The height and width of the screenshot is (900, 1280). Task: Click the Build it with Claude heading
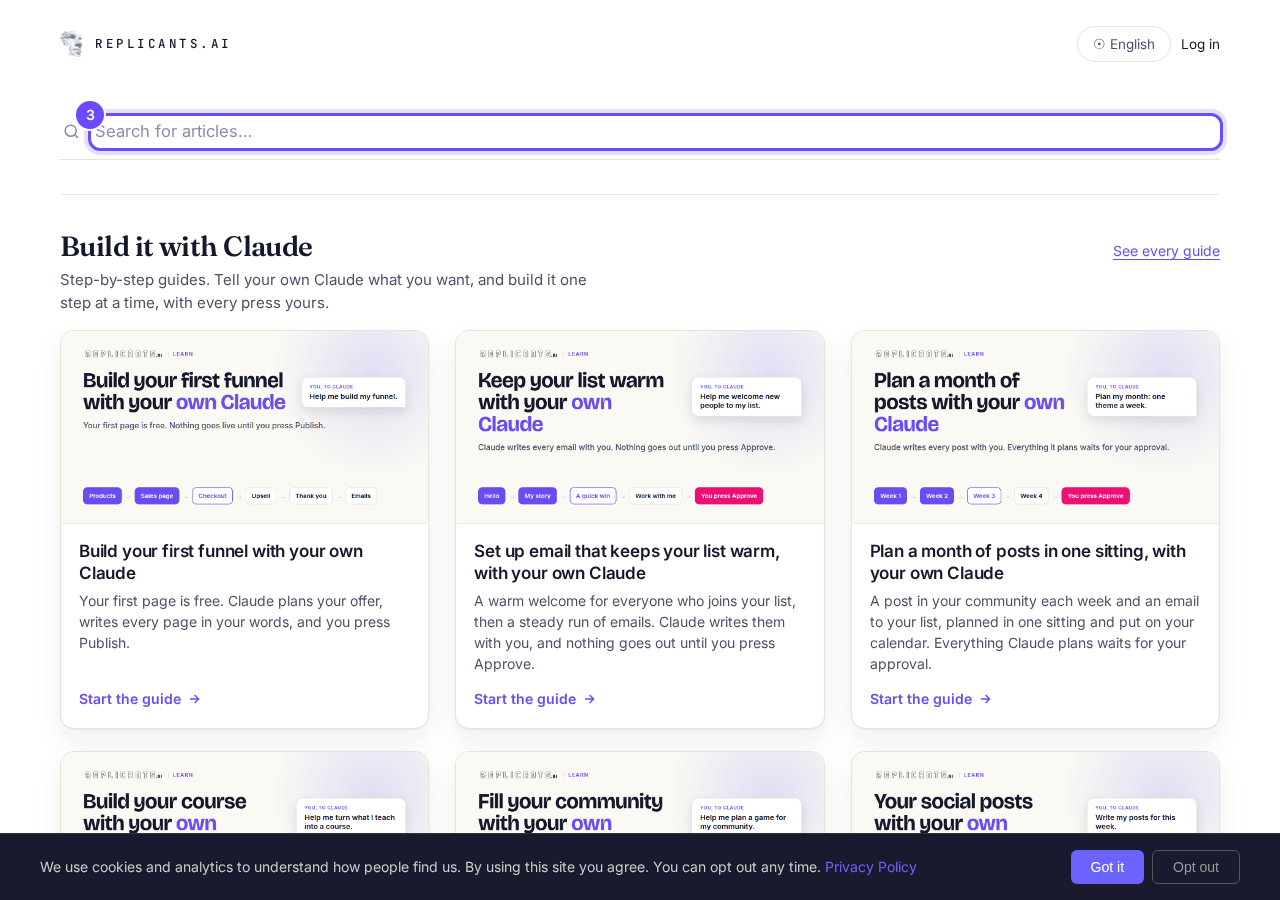click(186, 247)
